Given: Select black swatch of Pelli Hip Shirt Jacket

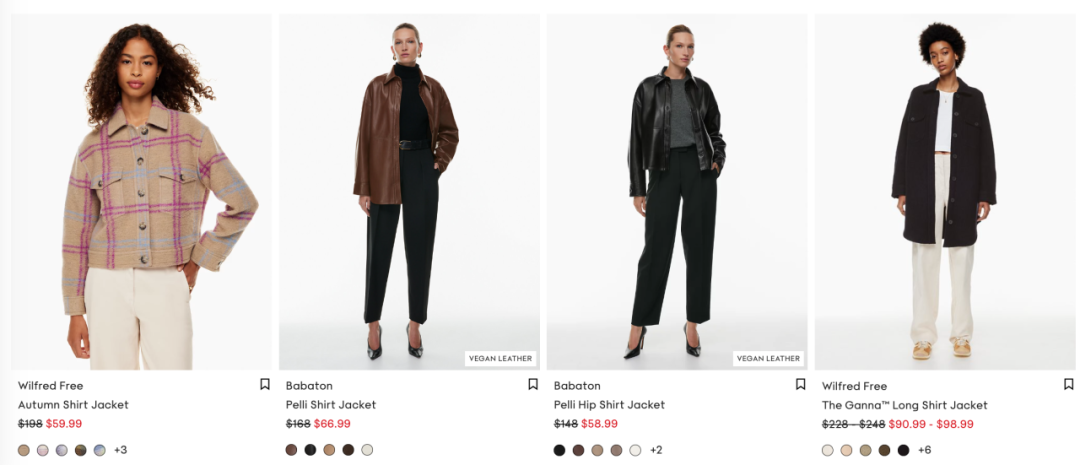Looking at the screenshot, I should [559, 450].
